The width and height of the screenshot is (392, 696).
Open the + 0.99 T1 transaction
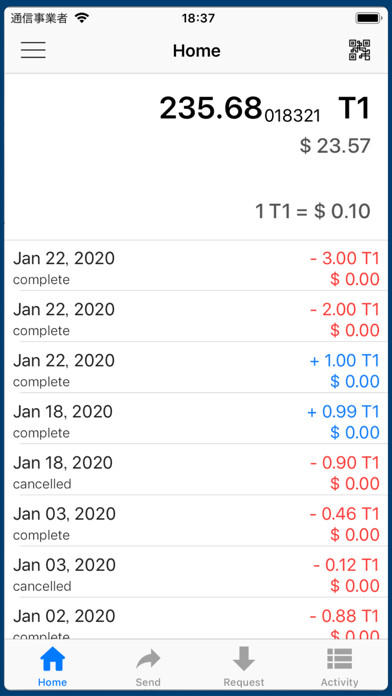click(x=196, y=419)
